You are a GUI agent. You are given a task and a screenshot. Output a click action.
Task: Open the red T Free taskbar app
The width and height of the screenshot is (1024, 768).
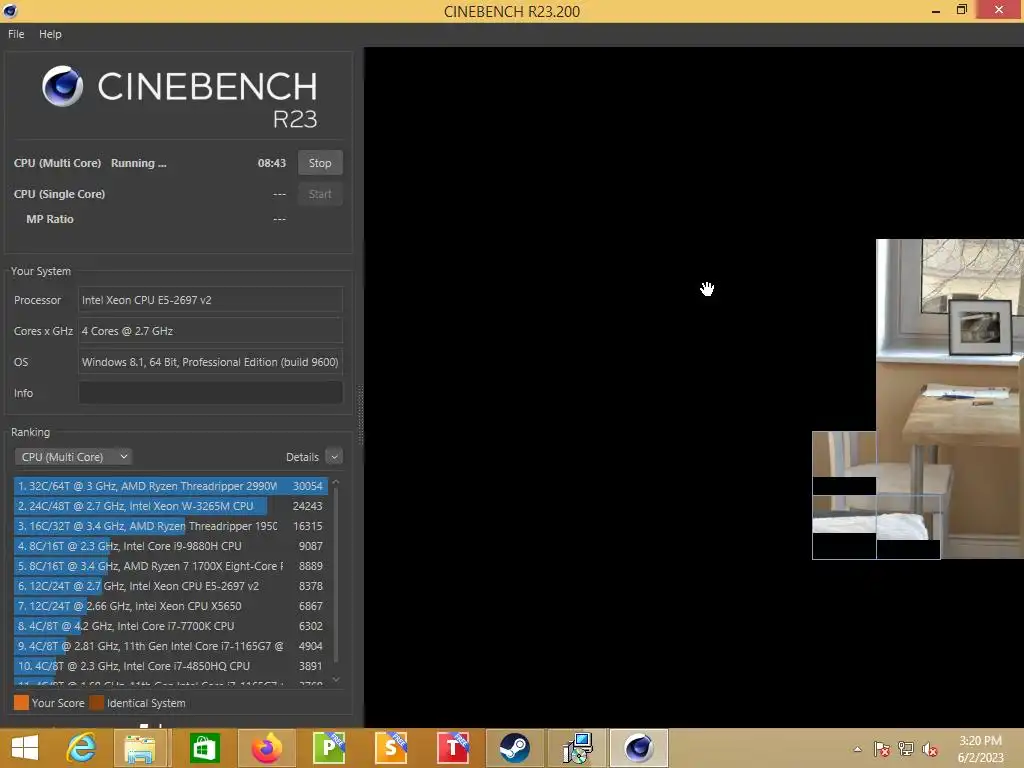(x=453, y=748)
